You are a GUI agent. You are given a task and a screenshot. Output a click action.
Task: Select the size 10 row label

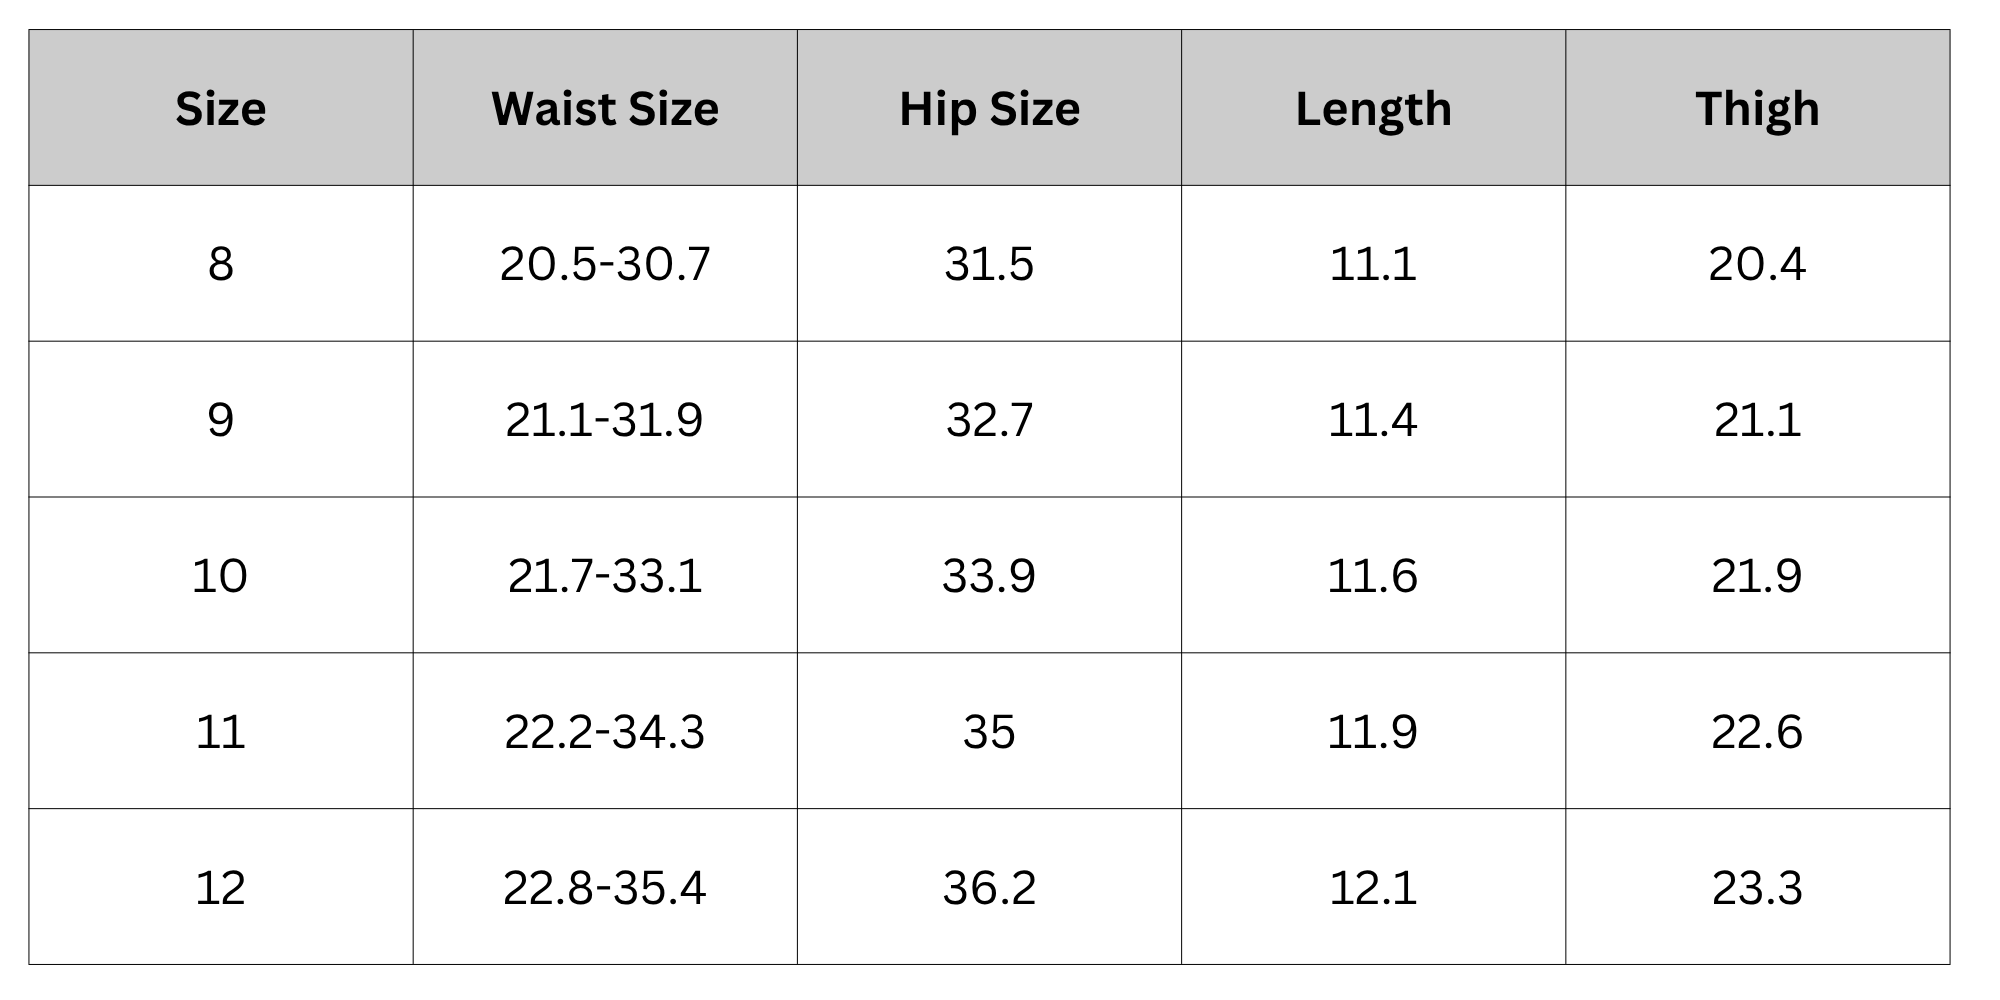coord(221,576)
